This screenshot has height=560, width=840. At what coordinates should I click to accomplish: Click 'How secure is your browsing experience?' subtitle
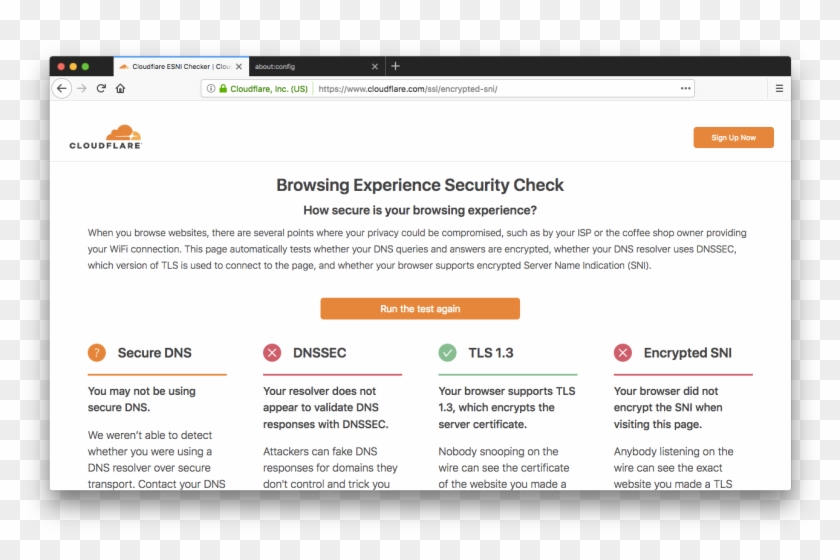(420, 210)
